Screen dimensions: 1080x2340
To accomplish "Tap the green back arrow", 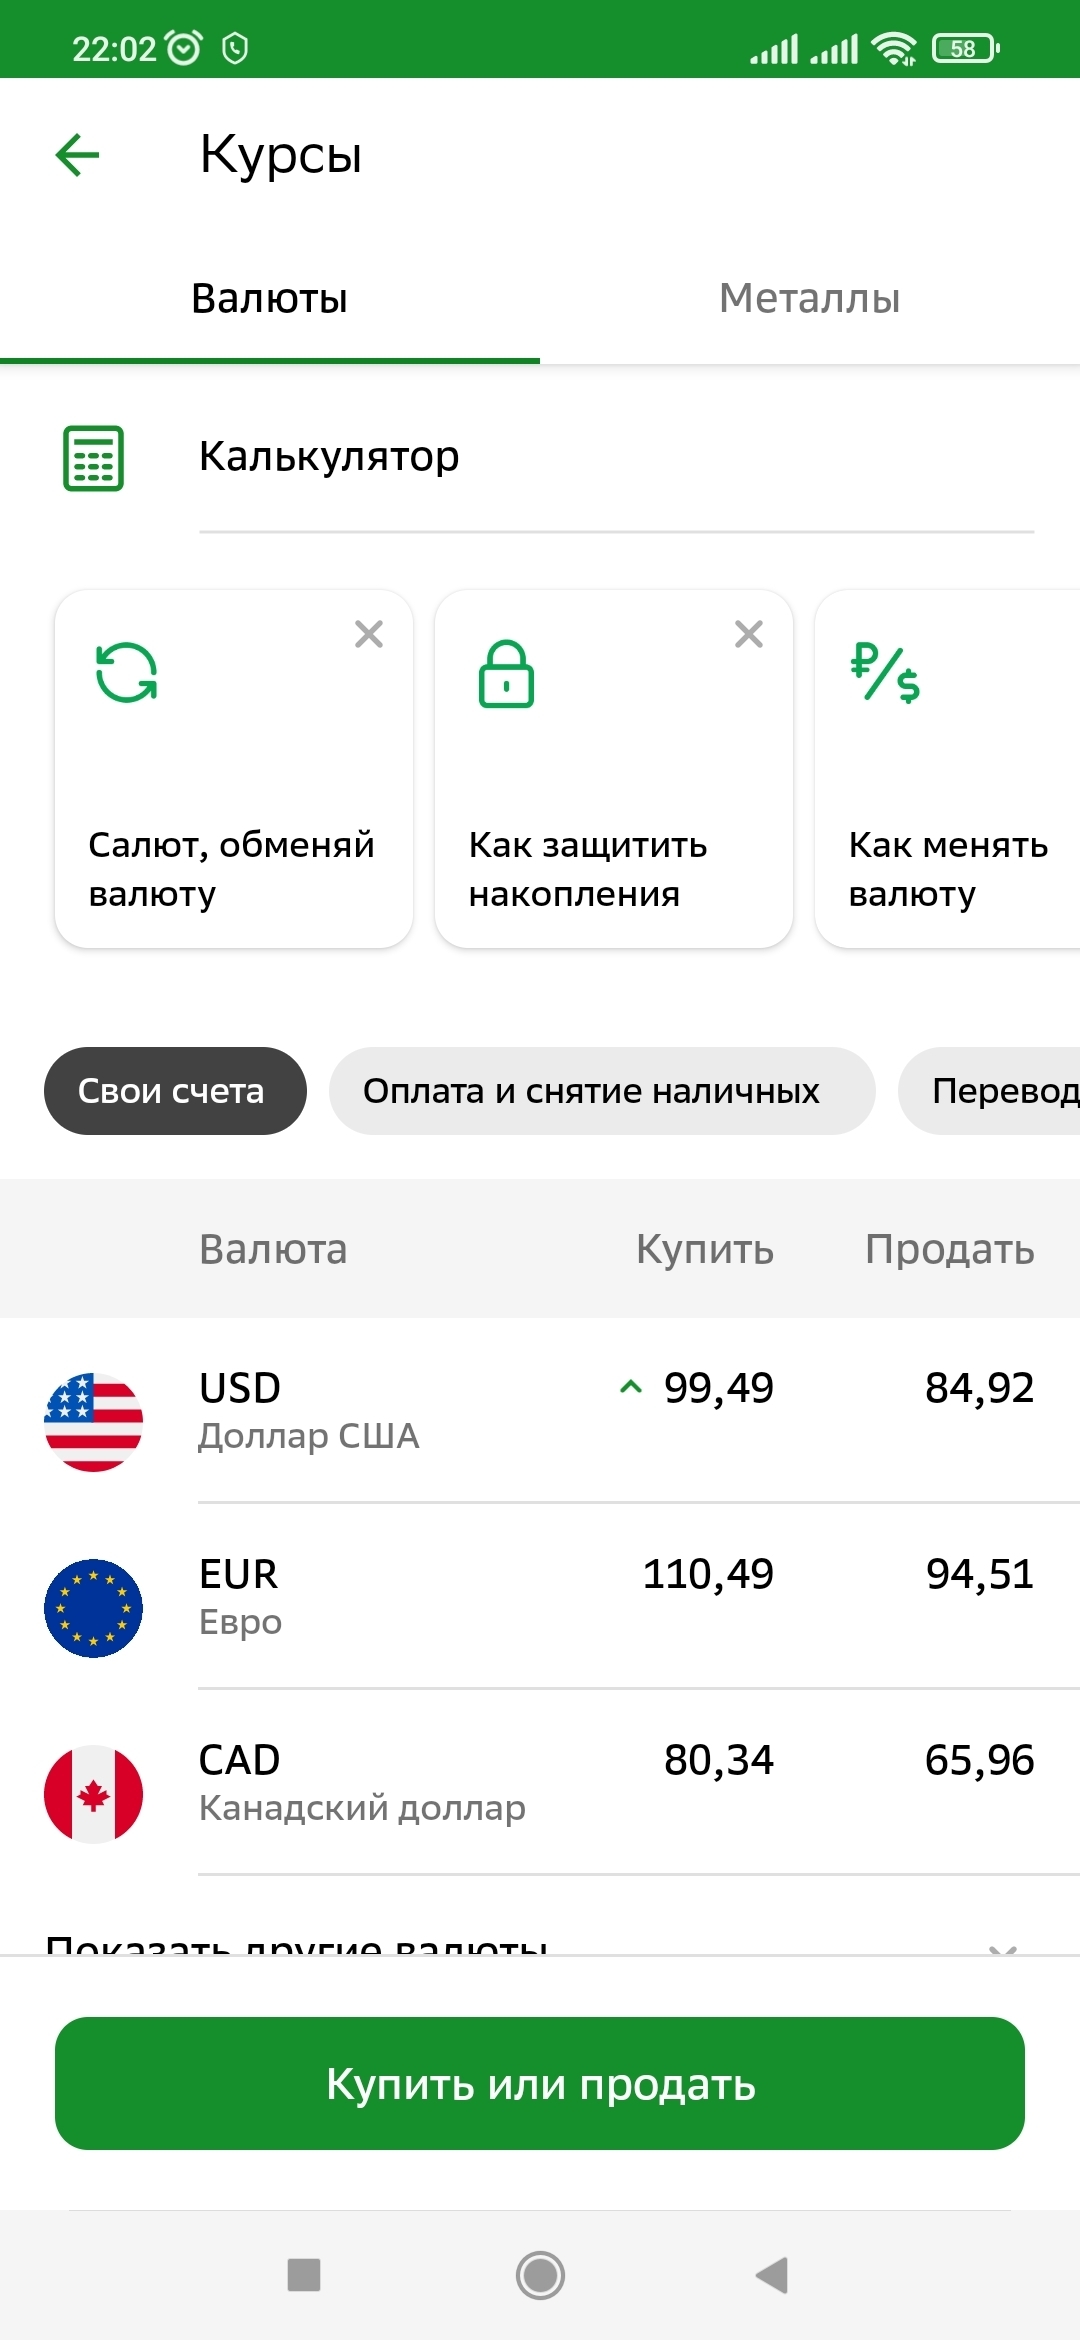I will (x=77, y=155).
